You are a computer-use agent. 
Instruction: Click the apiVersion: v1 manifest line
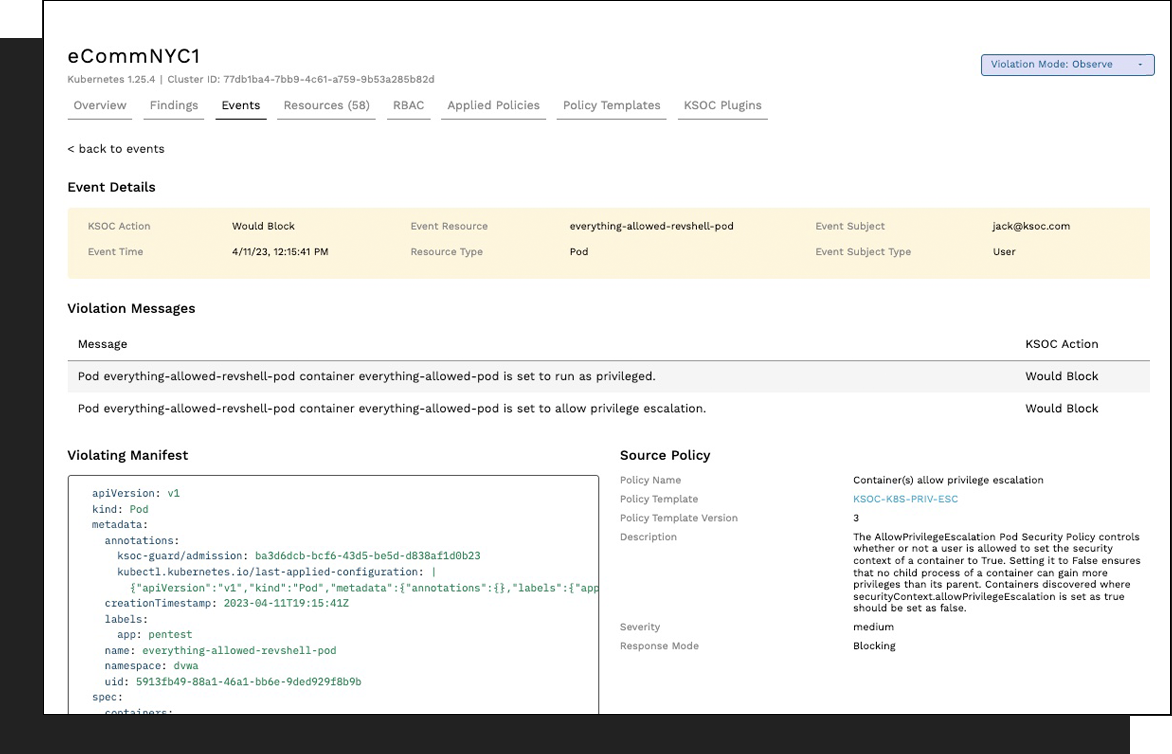(136, 493)
